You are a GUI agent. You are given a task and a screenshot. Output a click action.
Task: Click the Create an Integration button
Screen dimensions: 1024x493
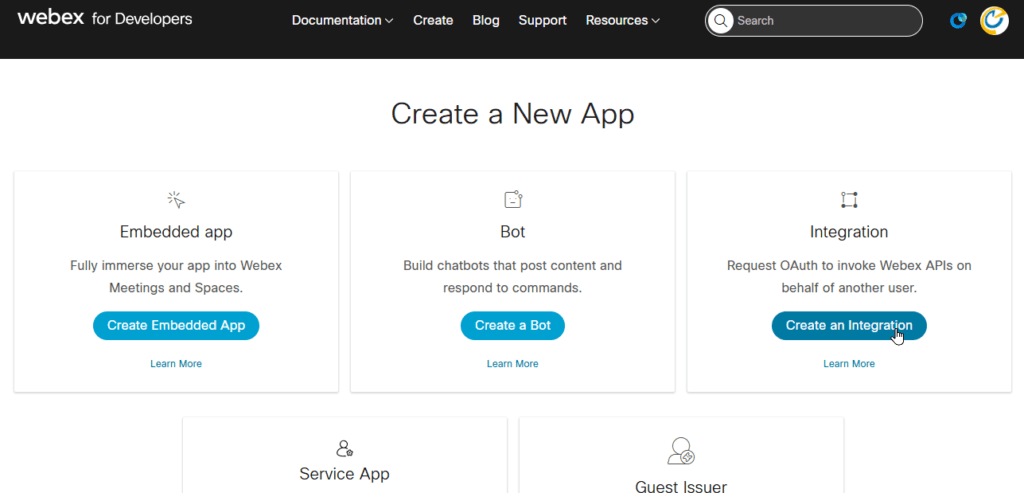(x=849, y=325)
